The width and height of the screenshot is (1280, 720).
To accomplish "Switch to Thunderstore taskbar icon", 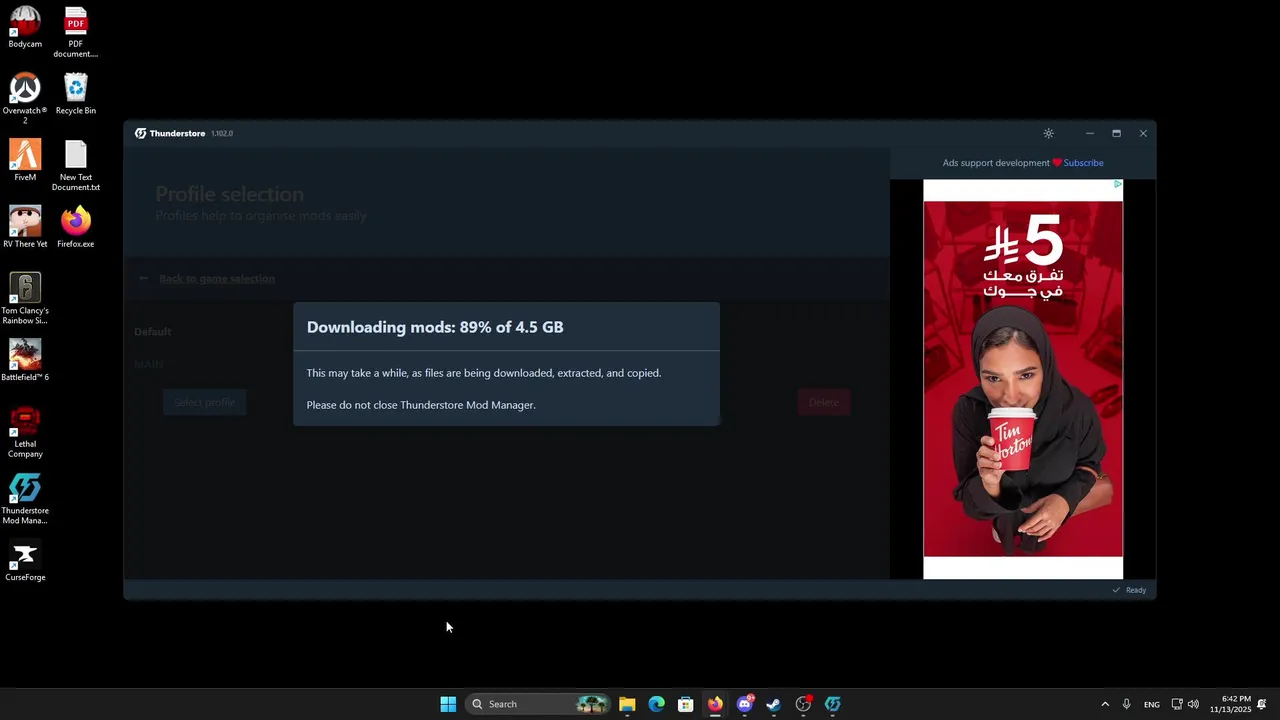I will coord(832,704).
